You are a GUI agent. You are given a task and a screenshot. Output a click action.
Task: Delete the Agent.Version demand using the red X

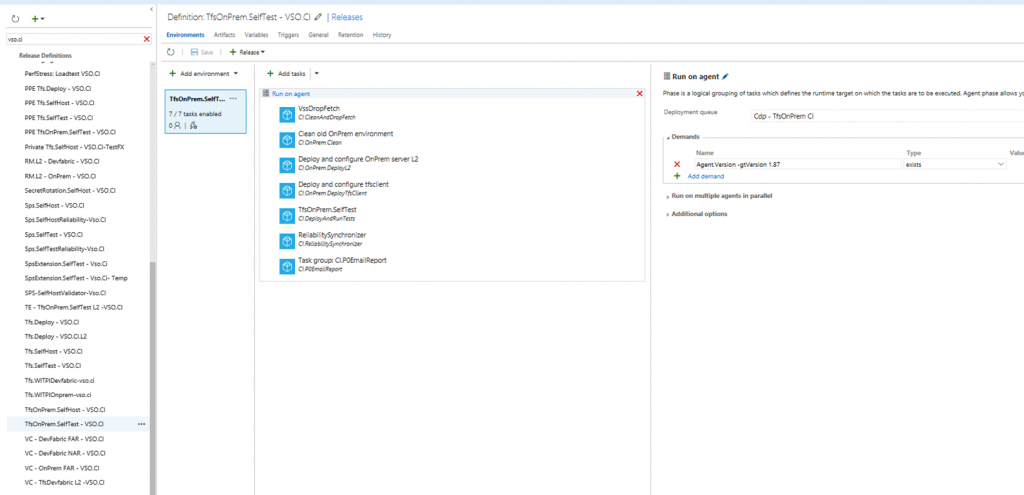pyautogui.click(x=677, y=164)
